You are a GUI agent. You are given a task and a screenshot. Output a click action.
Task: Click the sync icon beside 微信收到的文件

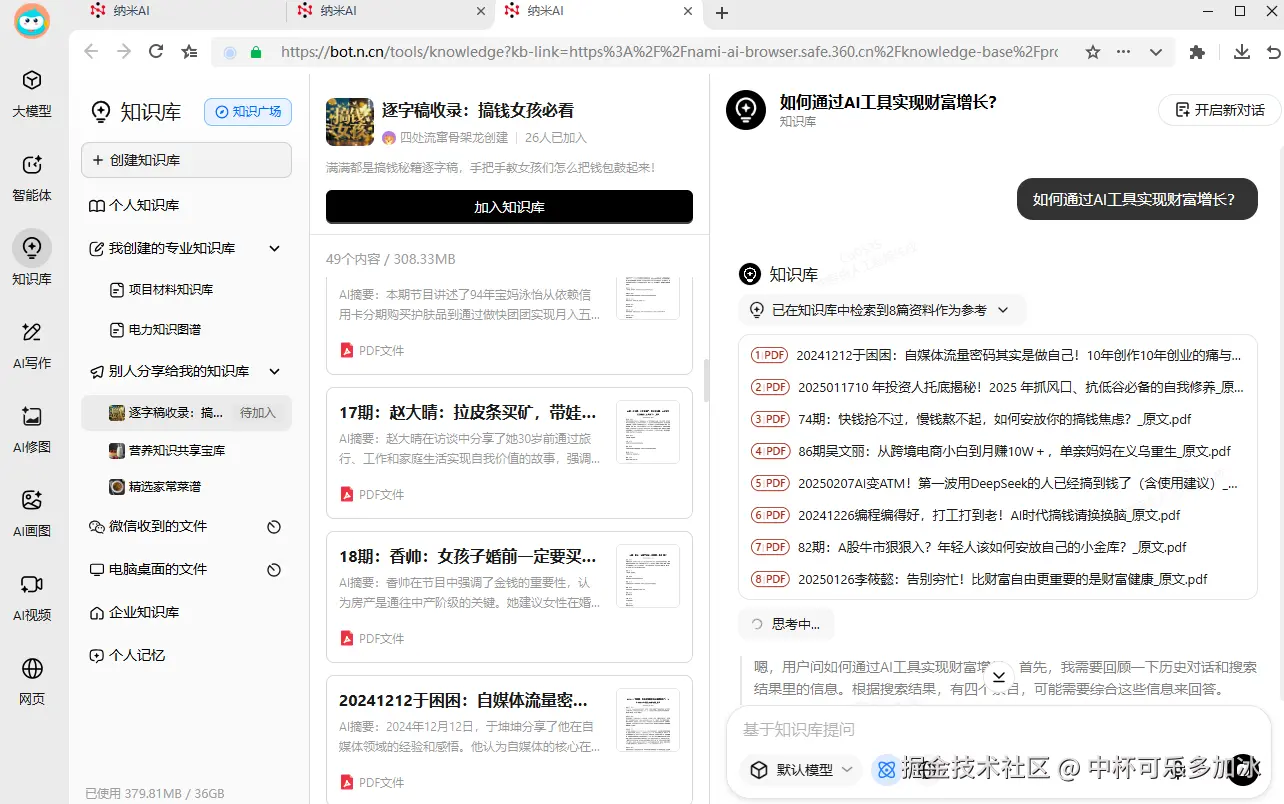(274, 527)
